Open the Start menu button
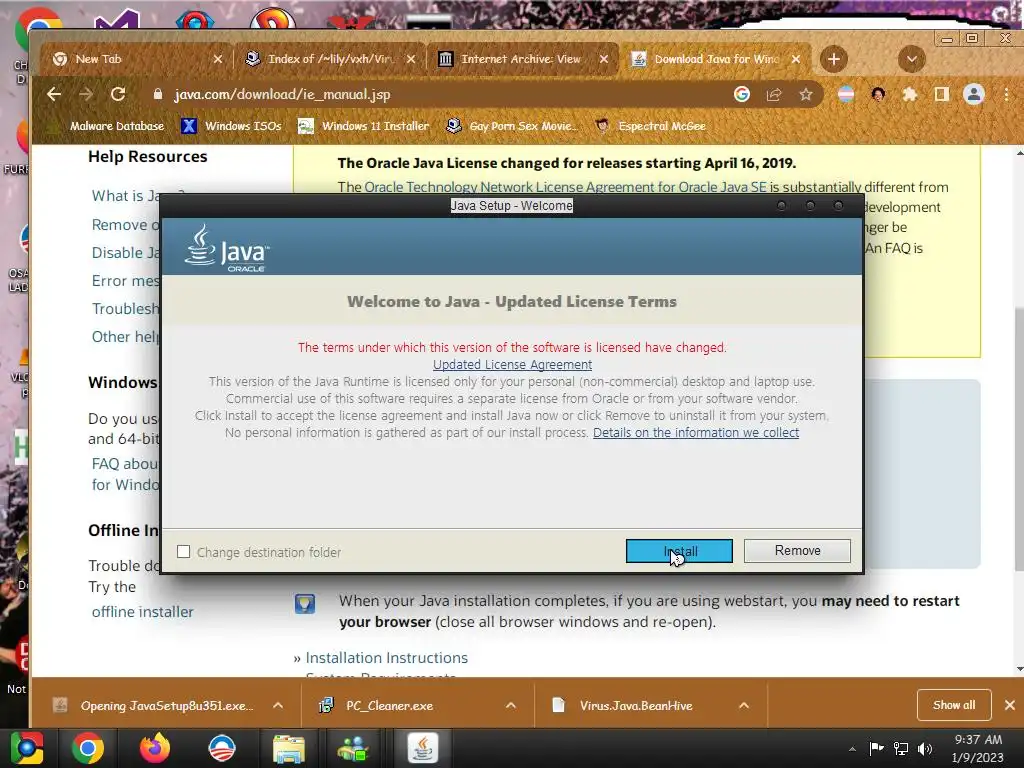Viewport: 1024px width, 768px height. (26, 748)
